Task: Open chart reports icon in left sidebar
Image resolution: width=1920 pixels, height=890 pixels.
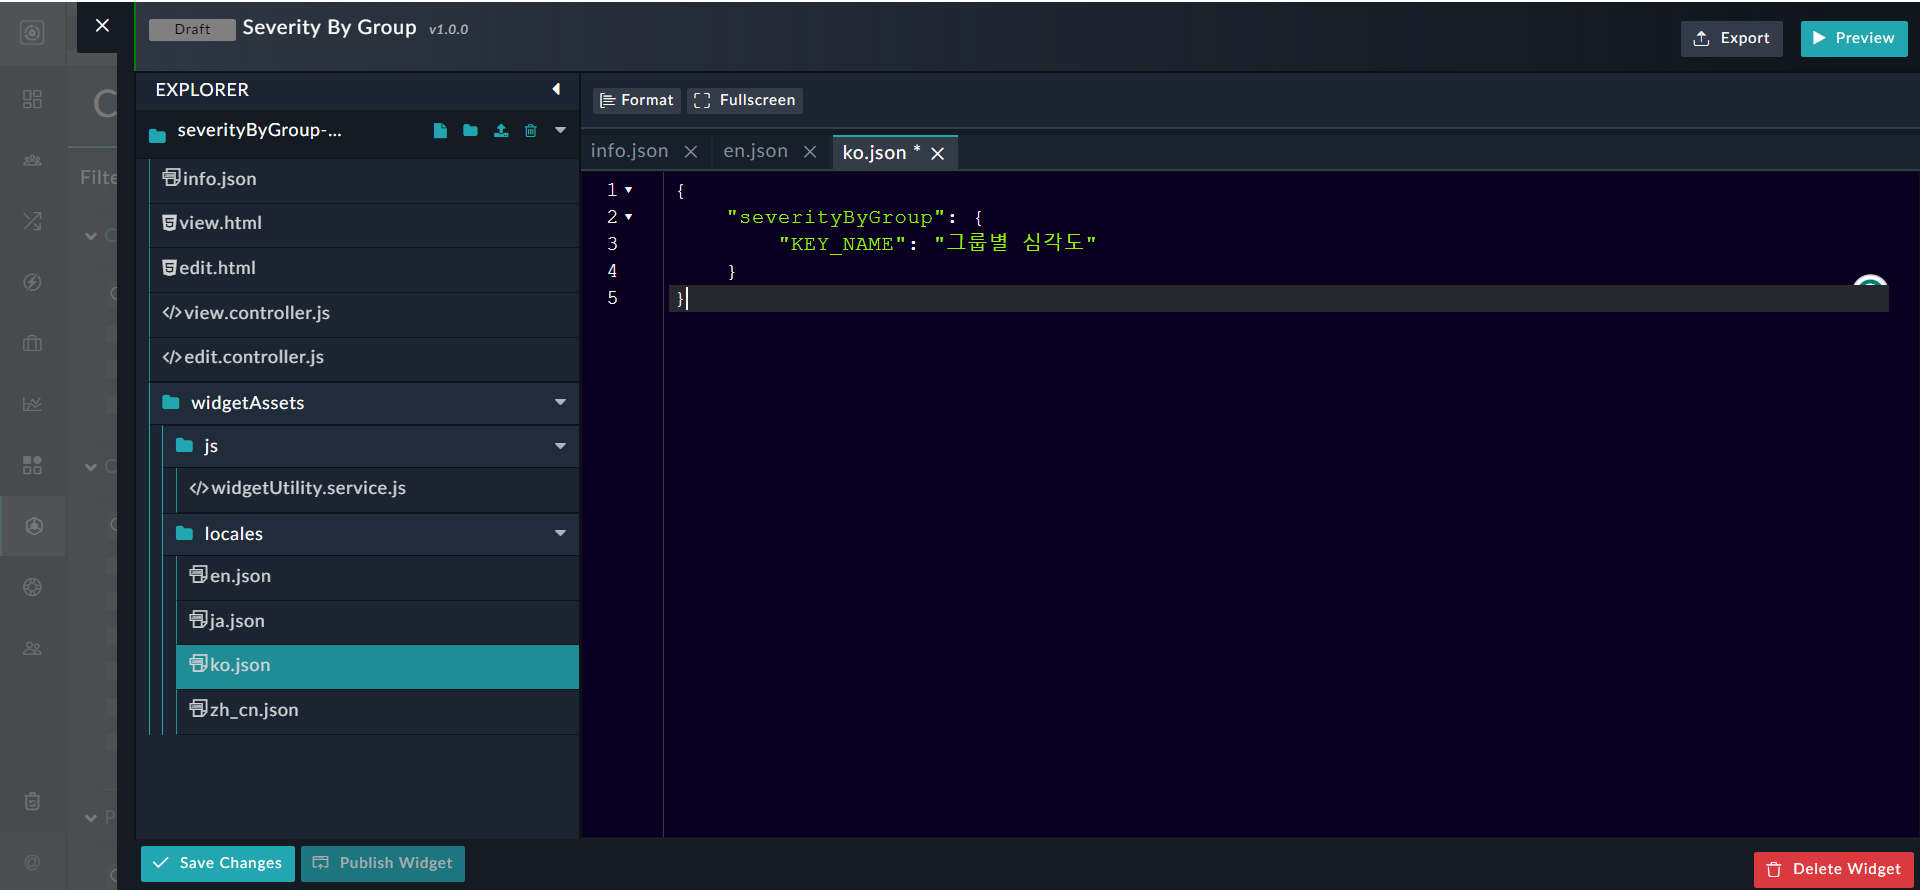Action: (x=32, y=404)
